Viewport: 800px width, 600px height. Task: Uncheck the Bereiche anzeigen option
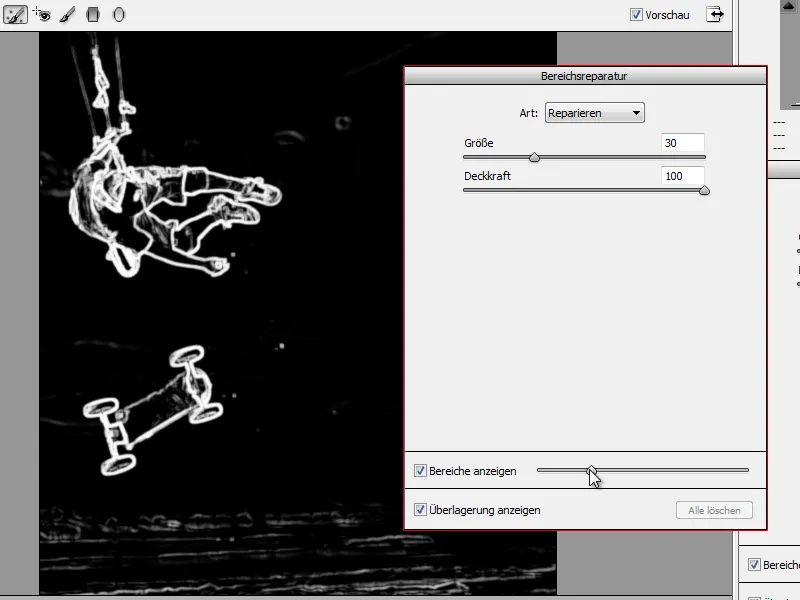point(421,470)
